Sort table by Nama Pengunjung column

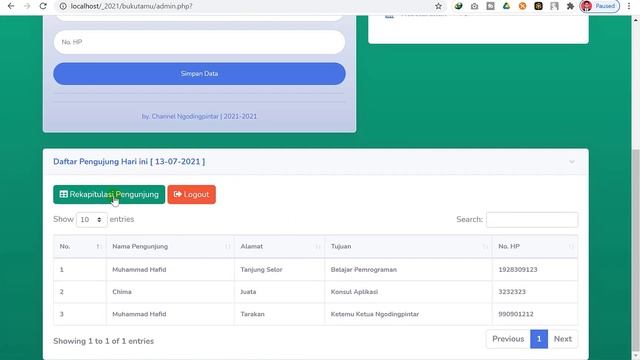(170, 247)
